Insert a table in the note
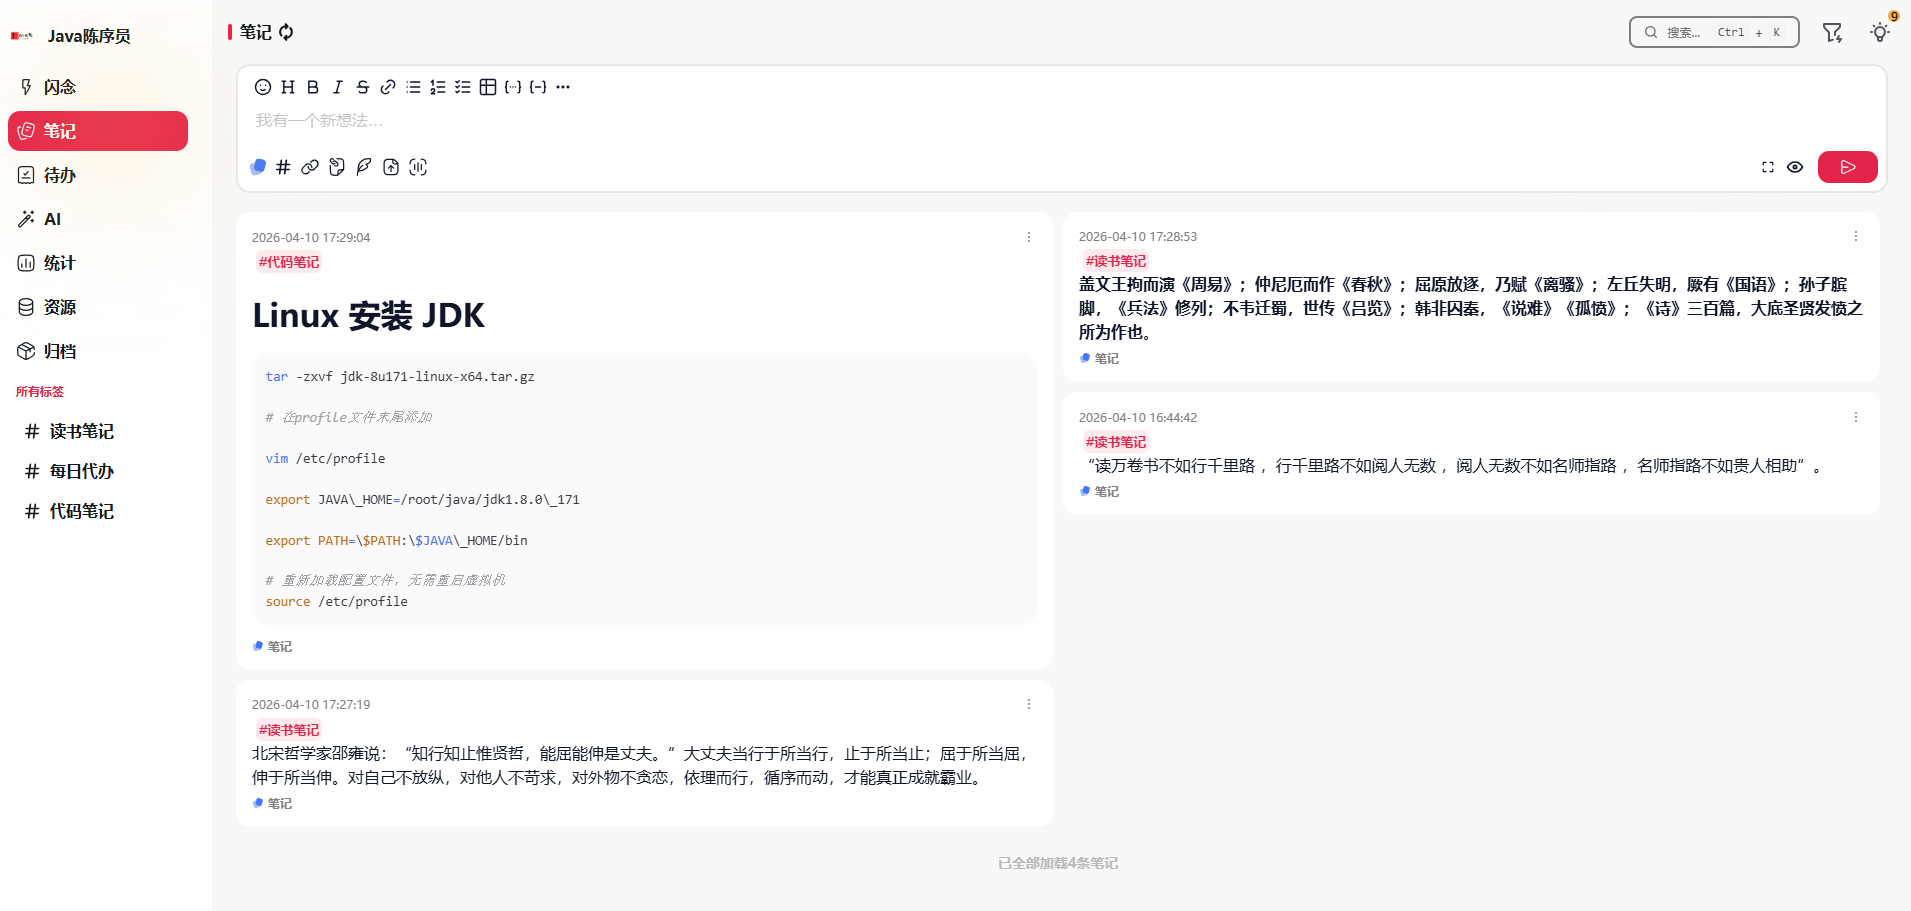The width and height of the screenshot is (1911, 911). (488, 87)
